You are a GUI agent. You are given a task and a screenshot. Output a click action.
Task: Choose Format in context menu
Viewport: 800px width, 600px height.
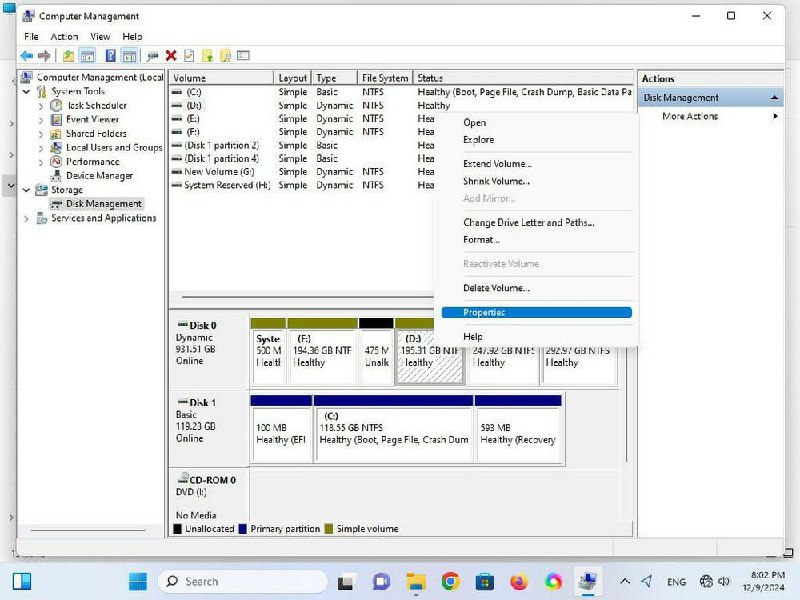537,239
